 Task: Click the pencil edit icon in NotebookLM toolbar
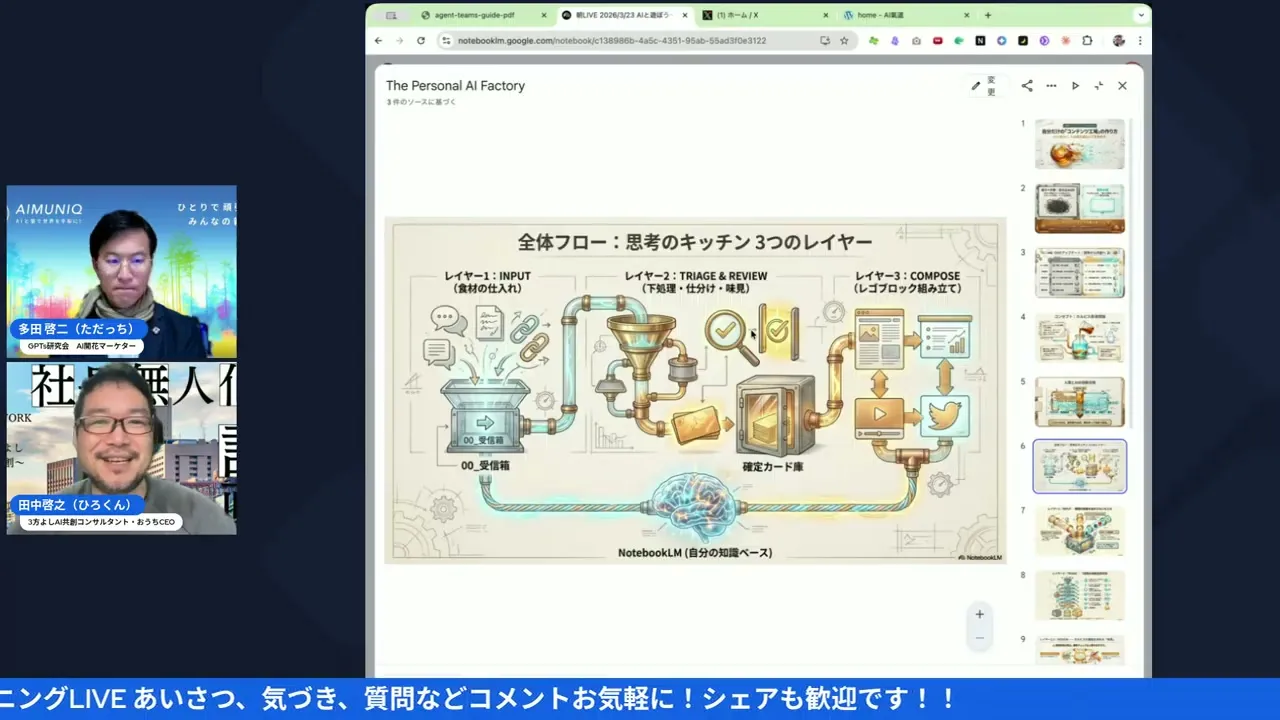click(975, 86)
